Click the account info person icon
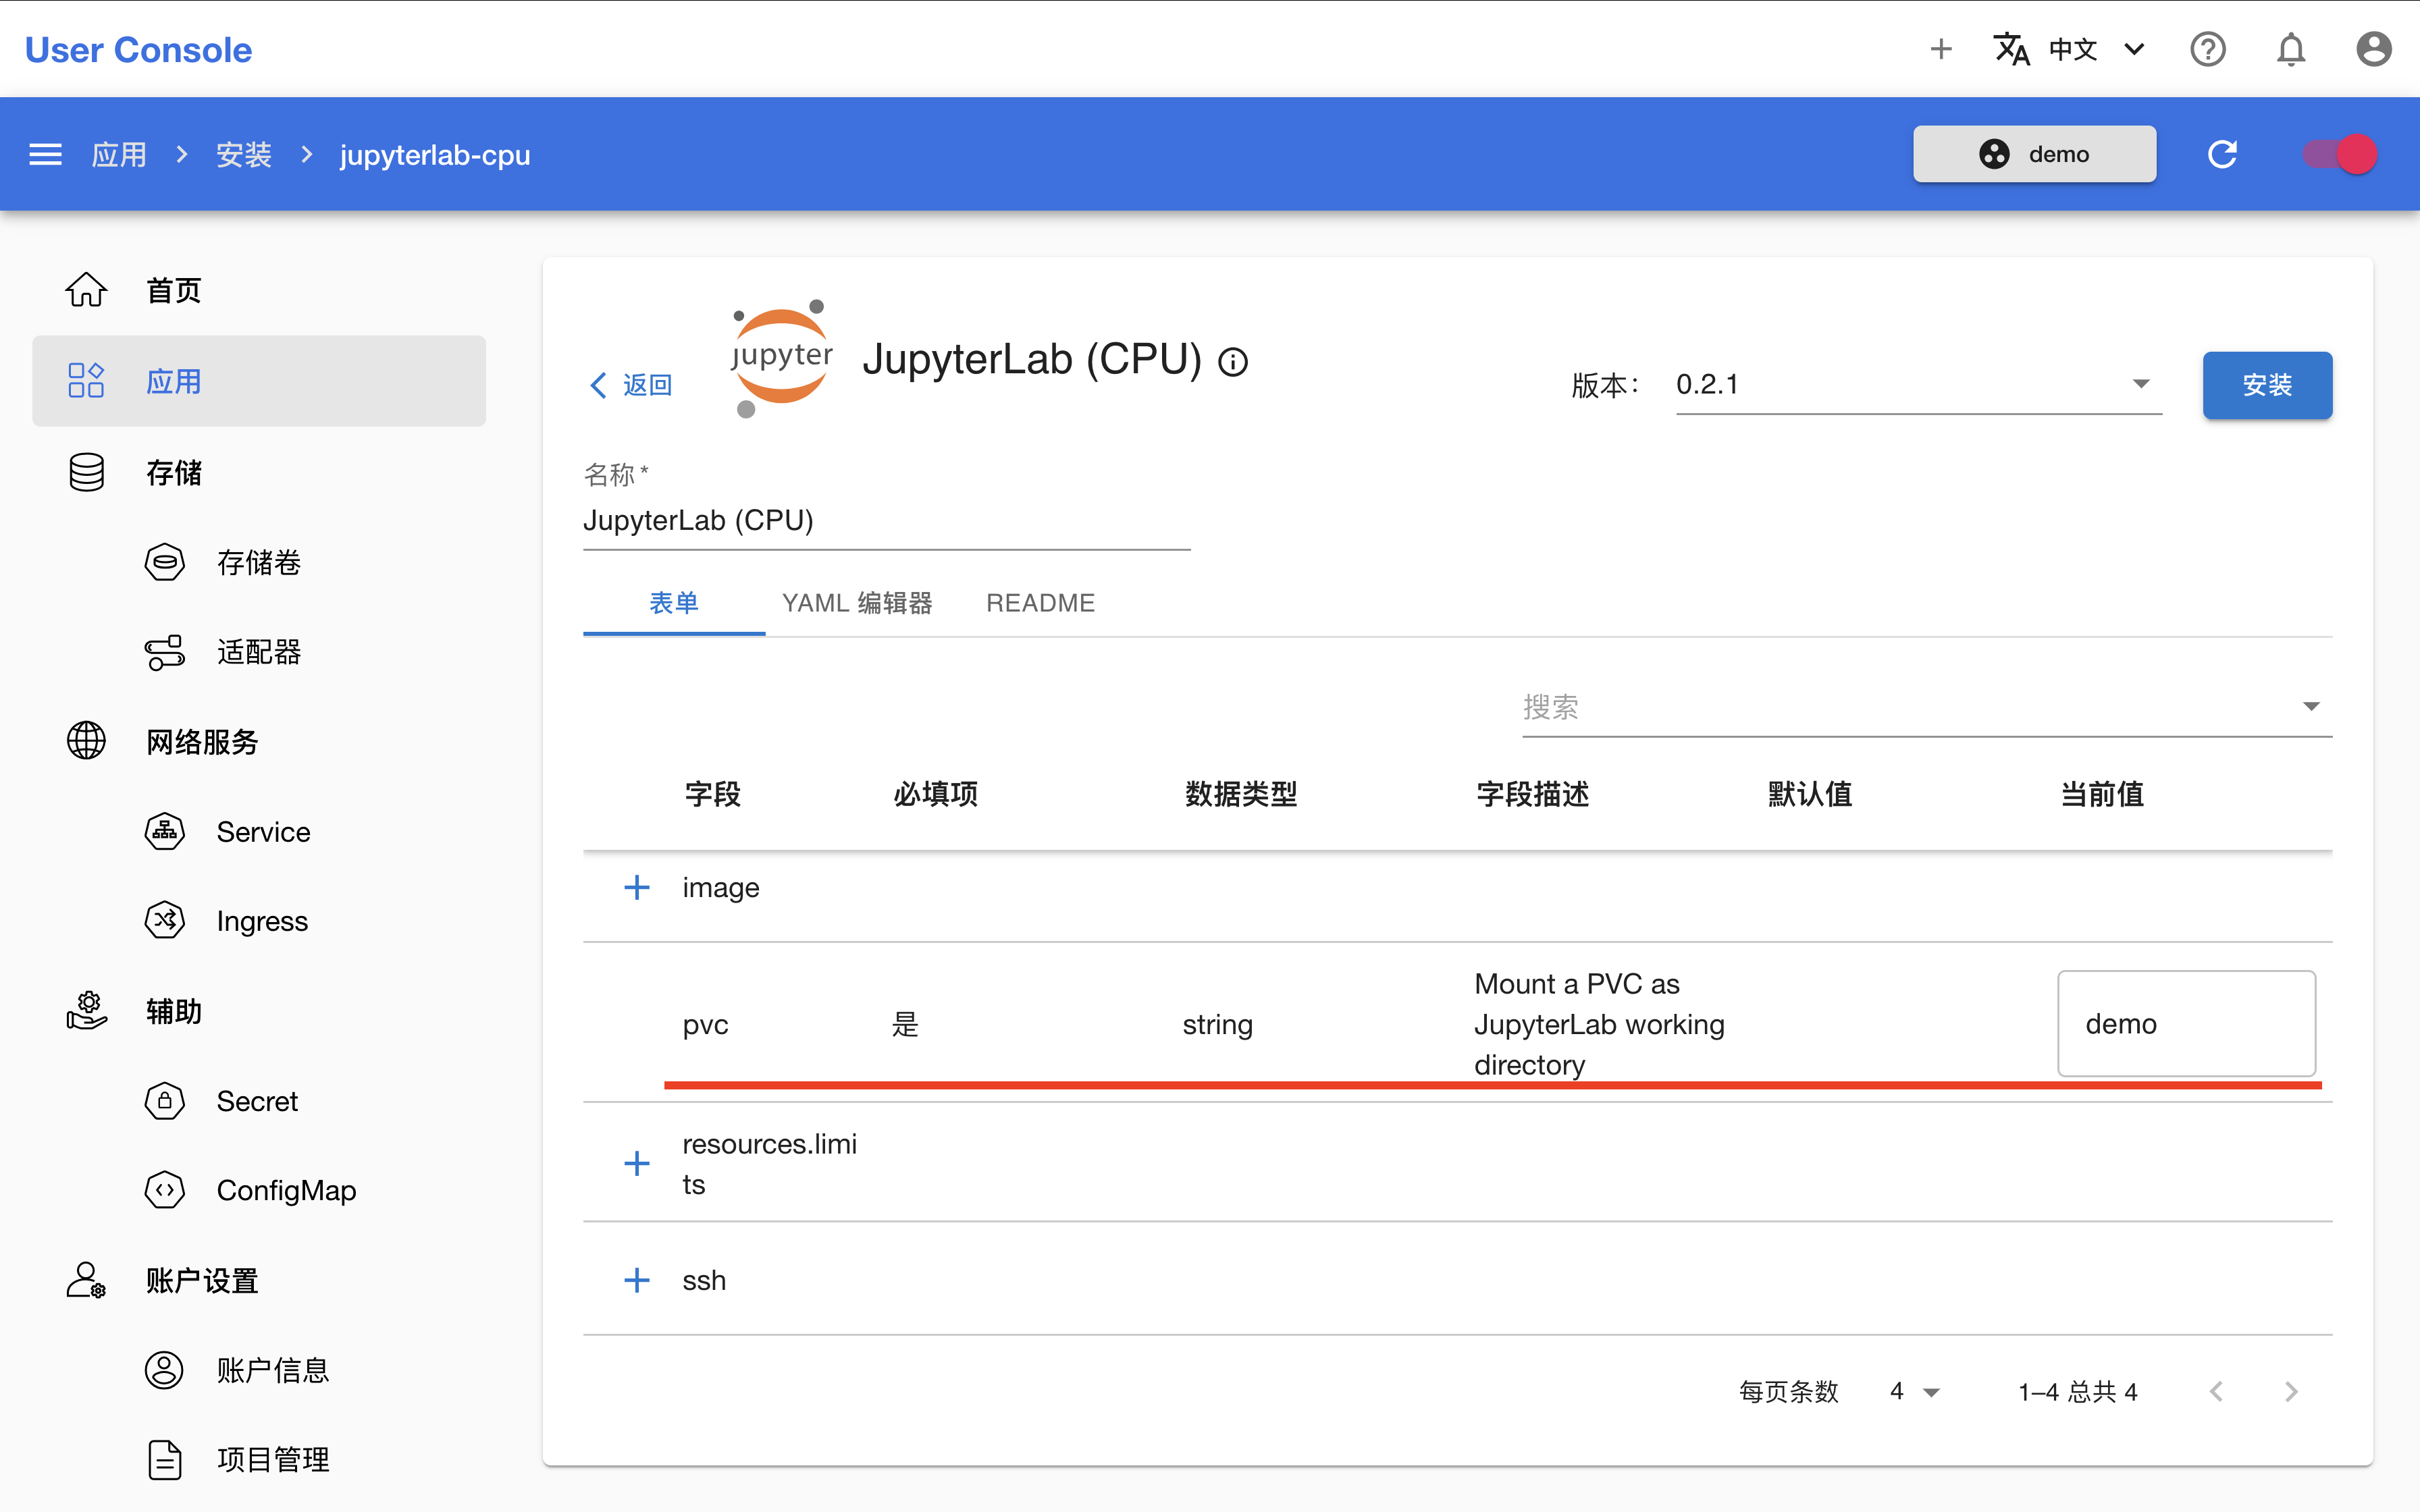Screen dimensions: 2420x1512 (x=164, y=1370)
